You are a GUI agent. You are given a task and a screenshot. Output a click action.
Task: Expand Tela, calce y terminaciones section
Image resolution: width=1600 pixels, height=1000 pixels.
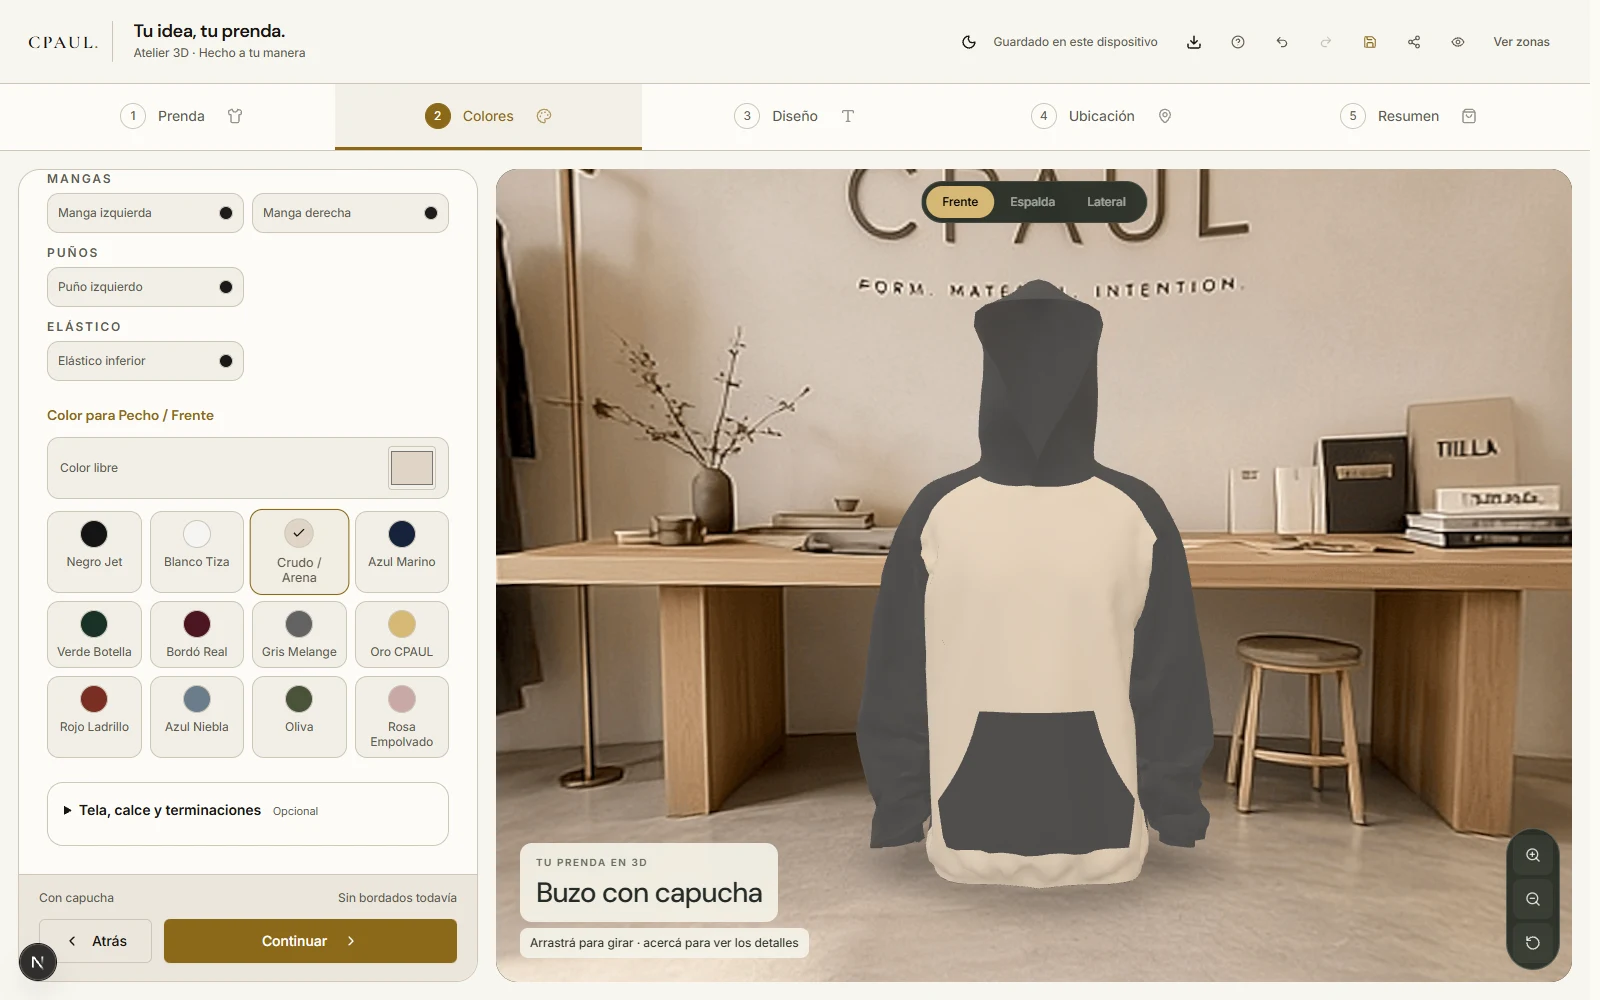click(x=248, y=811)
